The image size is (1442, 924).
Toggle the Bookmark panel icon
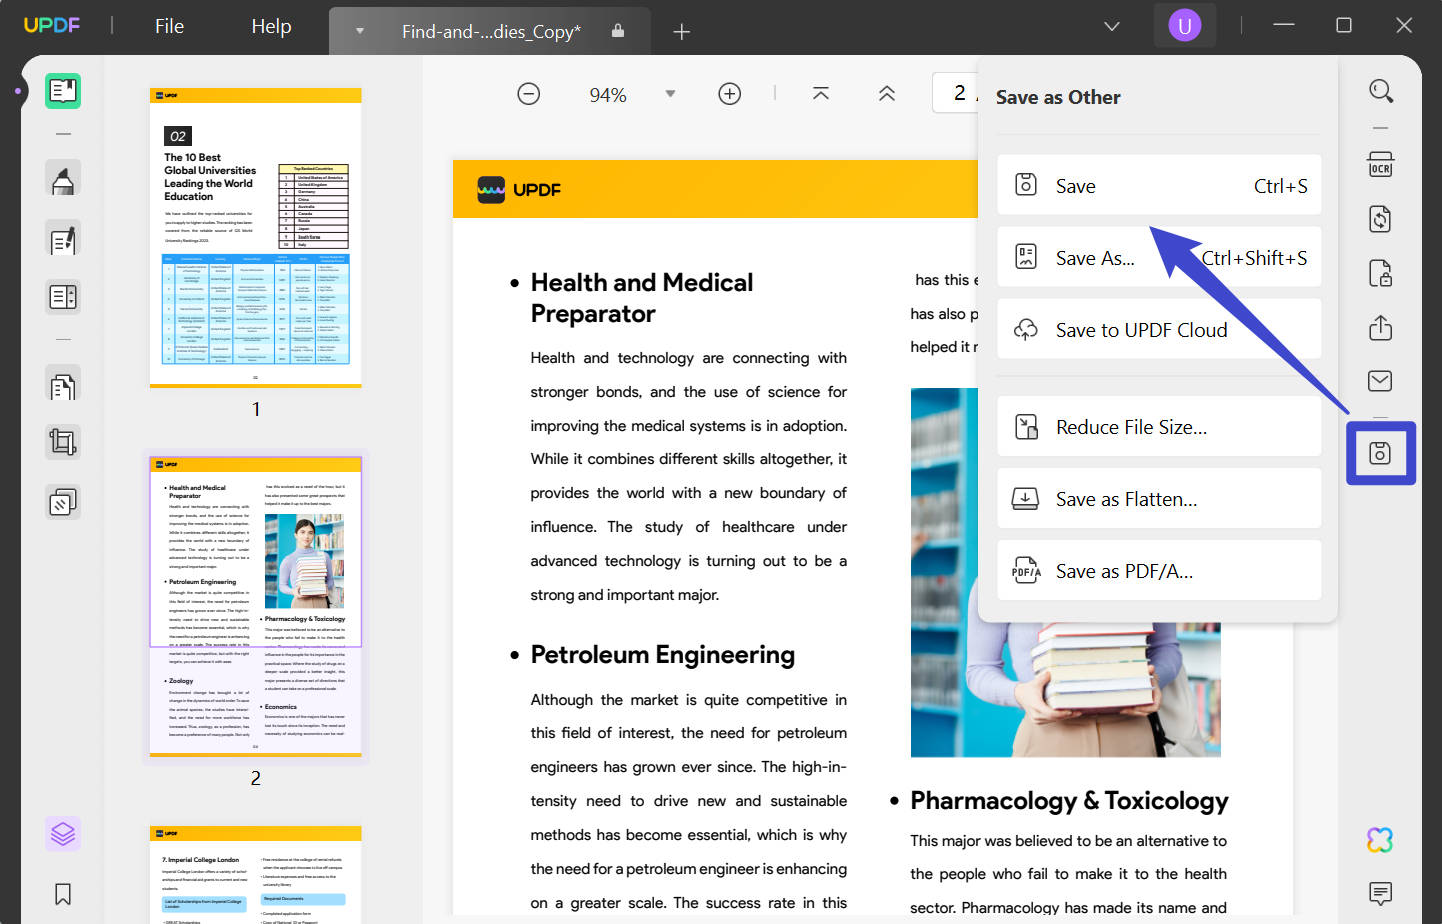tap(63, 894)
